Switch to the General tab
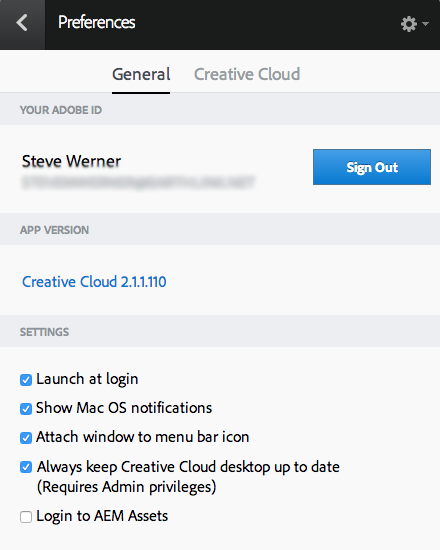Screen dimensions: 440x550 point(141,74)
